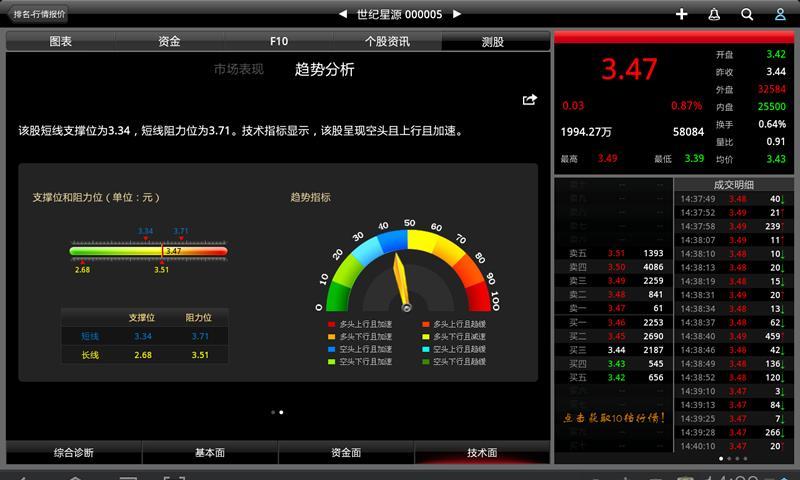Click the 最低 3.39 value
The image size is (800, 480).
[694, 158]
